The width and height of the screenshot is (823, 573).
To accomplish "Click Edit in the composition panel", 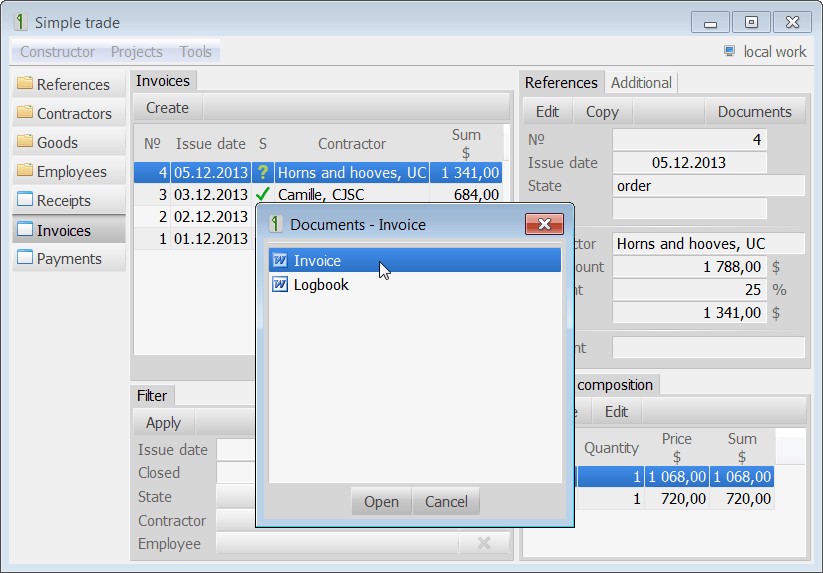I will (616, 411).
